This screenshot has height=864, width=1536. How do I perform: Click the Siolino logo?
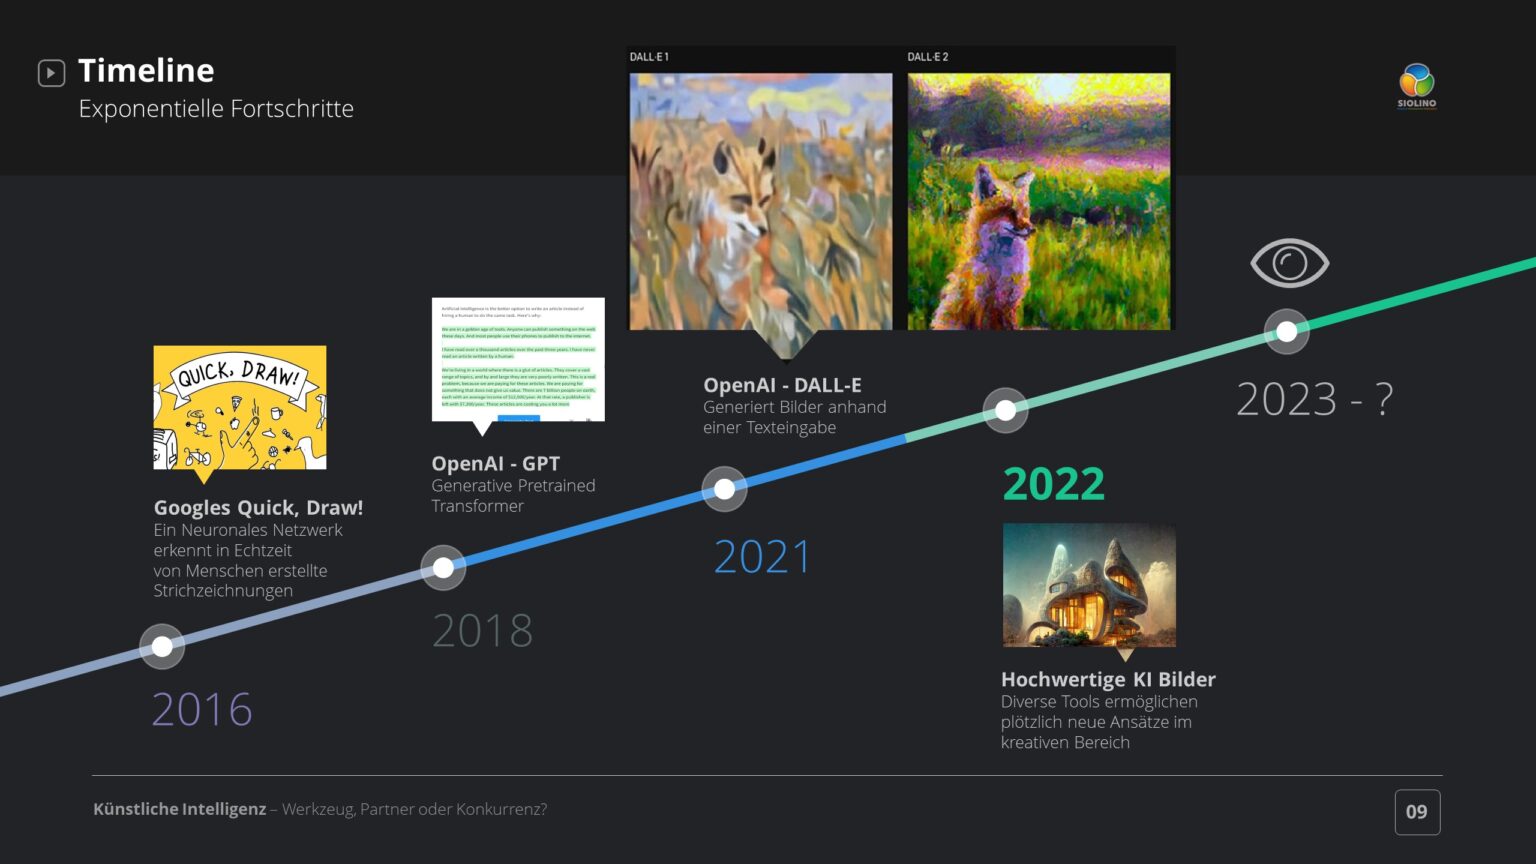[x=1416, y=85]
